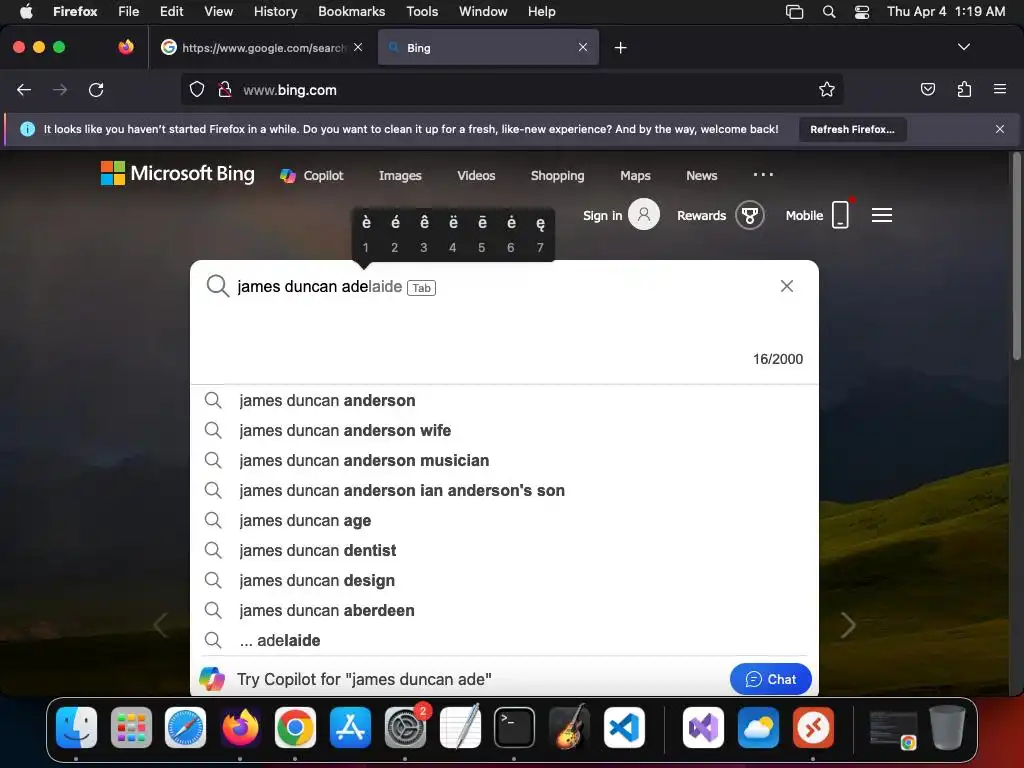
Task: Show next background image with right chevron
Action: [848, 625]
